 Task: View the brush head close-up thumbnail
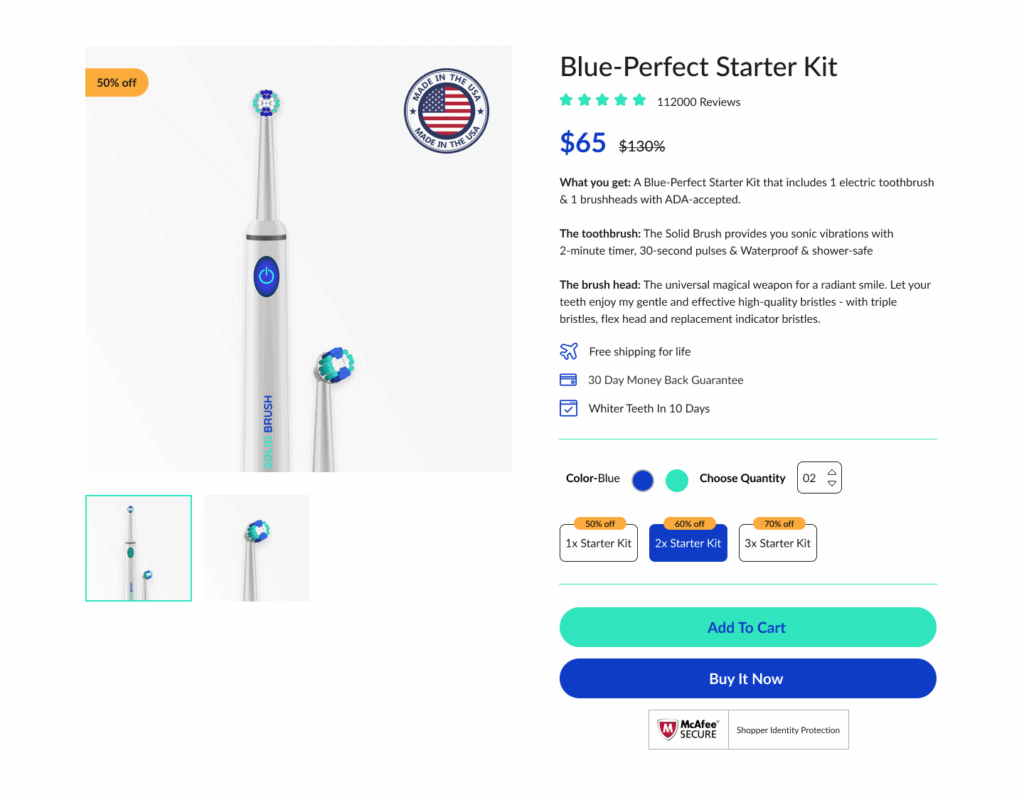click(257, 548)
